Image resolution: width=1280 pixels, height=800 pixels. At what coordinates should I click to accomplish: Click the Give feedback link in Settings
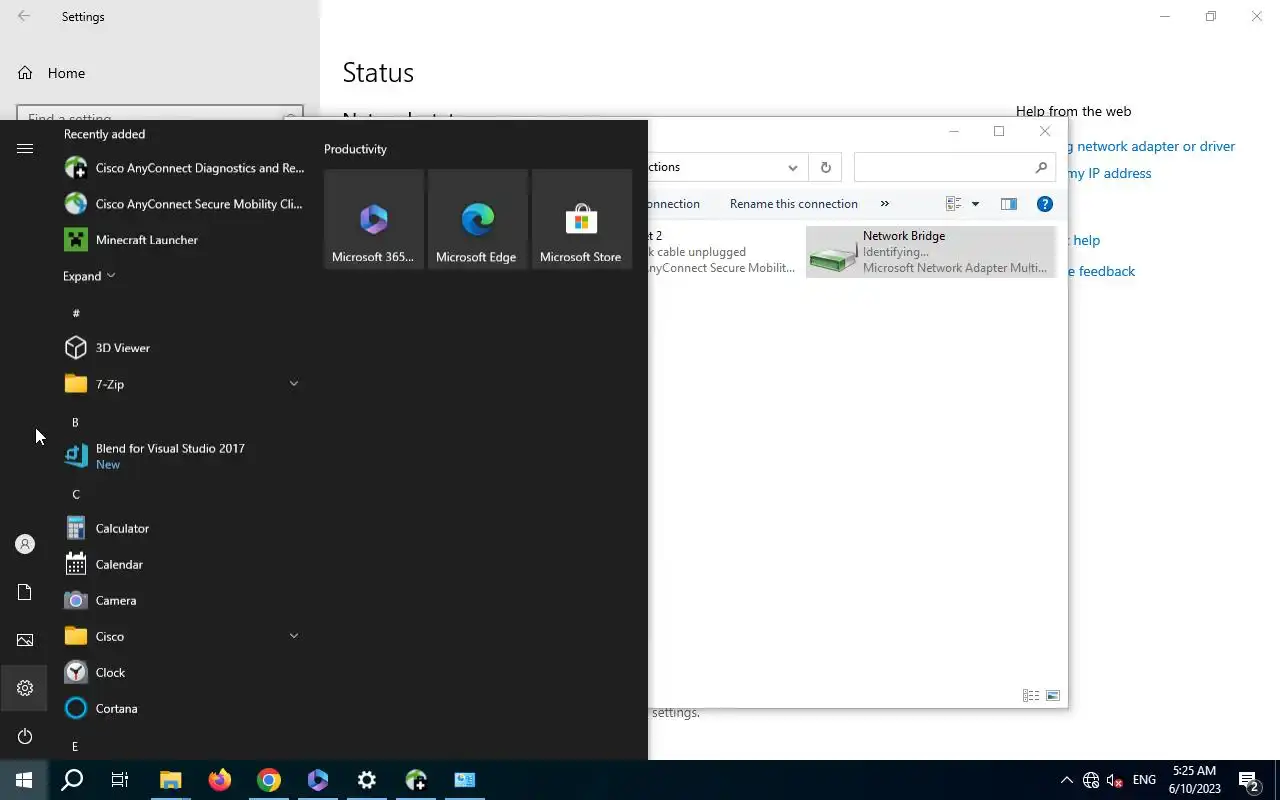(x=1101, y=271)
